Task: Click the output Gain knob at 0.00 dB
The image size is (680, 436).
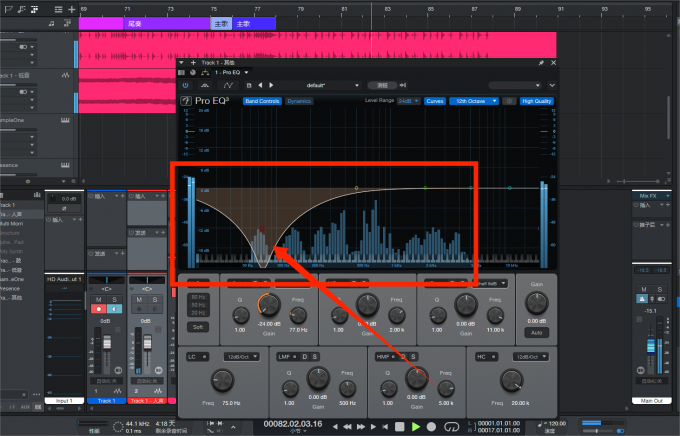Action: click(x=536, y=303)
